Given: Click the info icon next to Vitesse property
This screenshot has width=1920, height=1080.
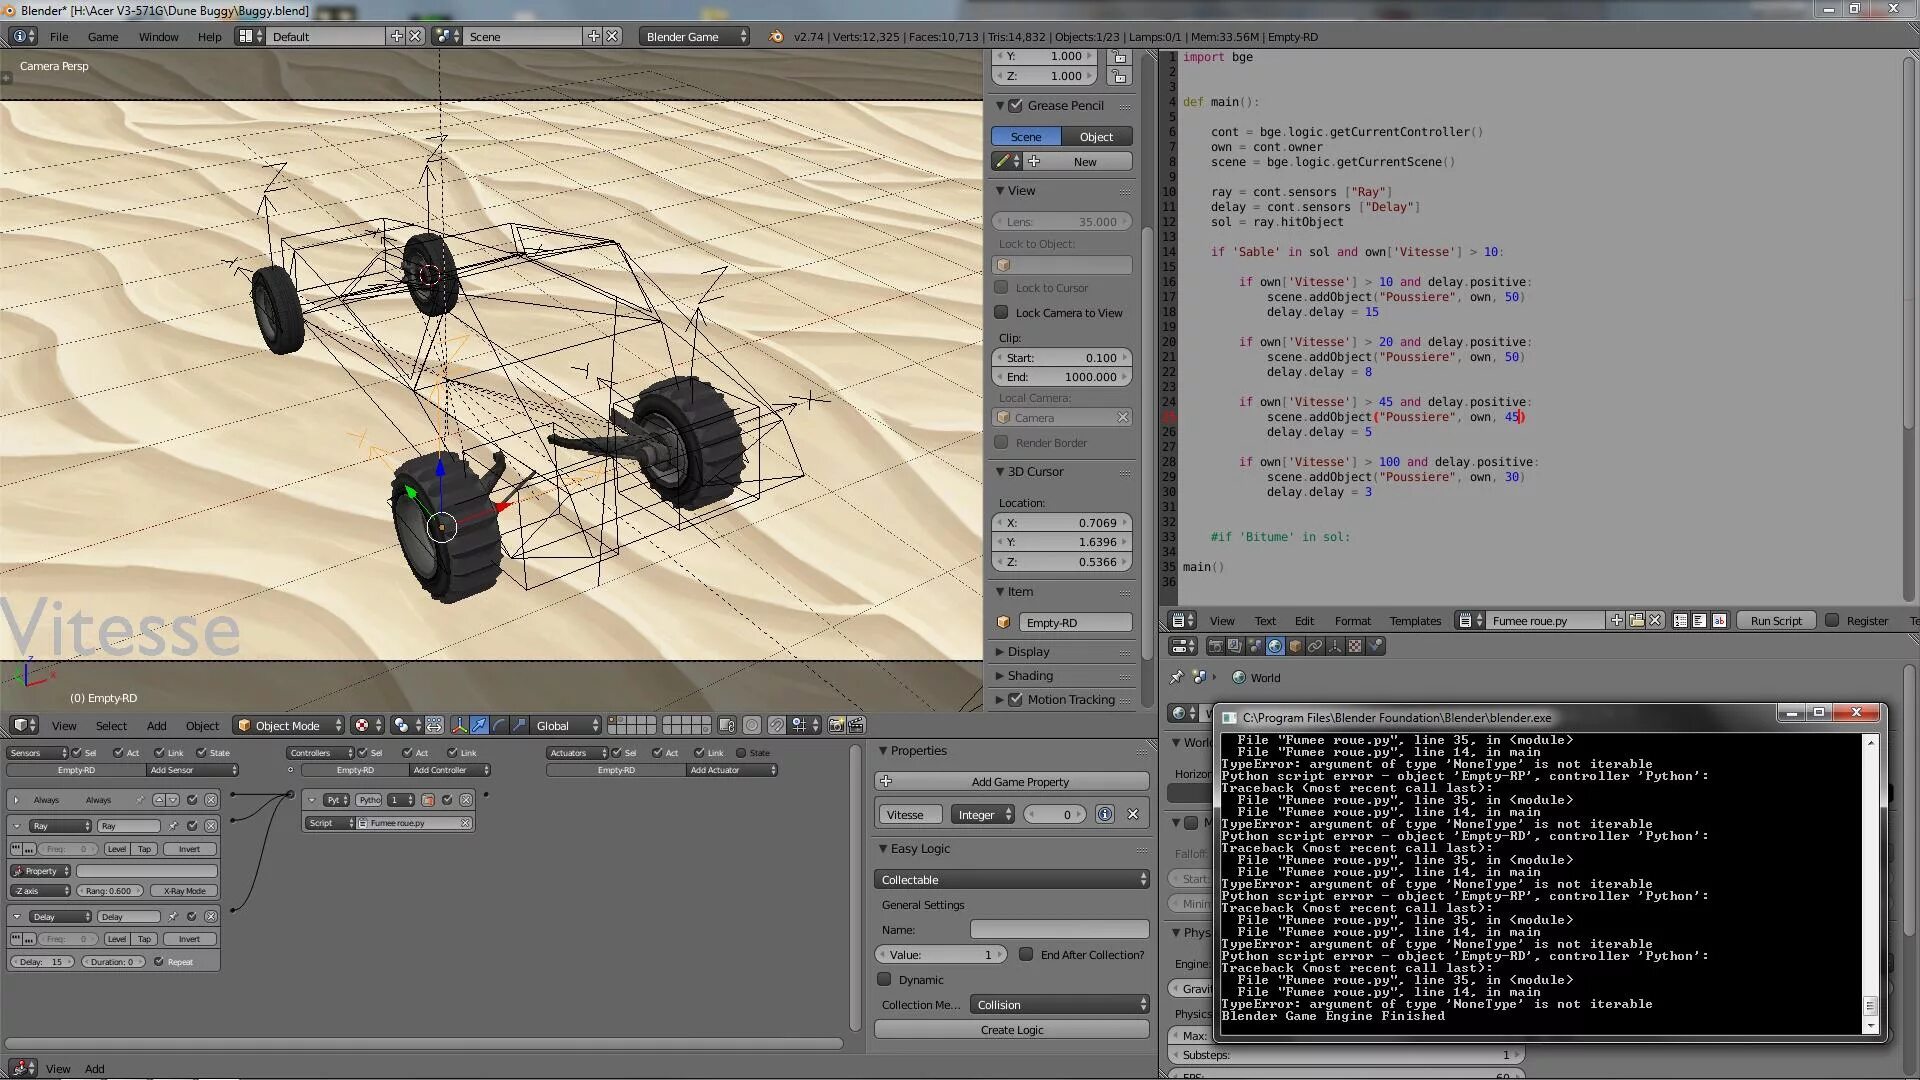Looking at the screenshot, I should tap(1104, 815).
